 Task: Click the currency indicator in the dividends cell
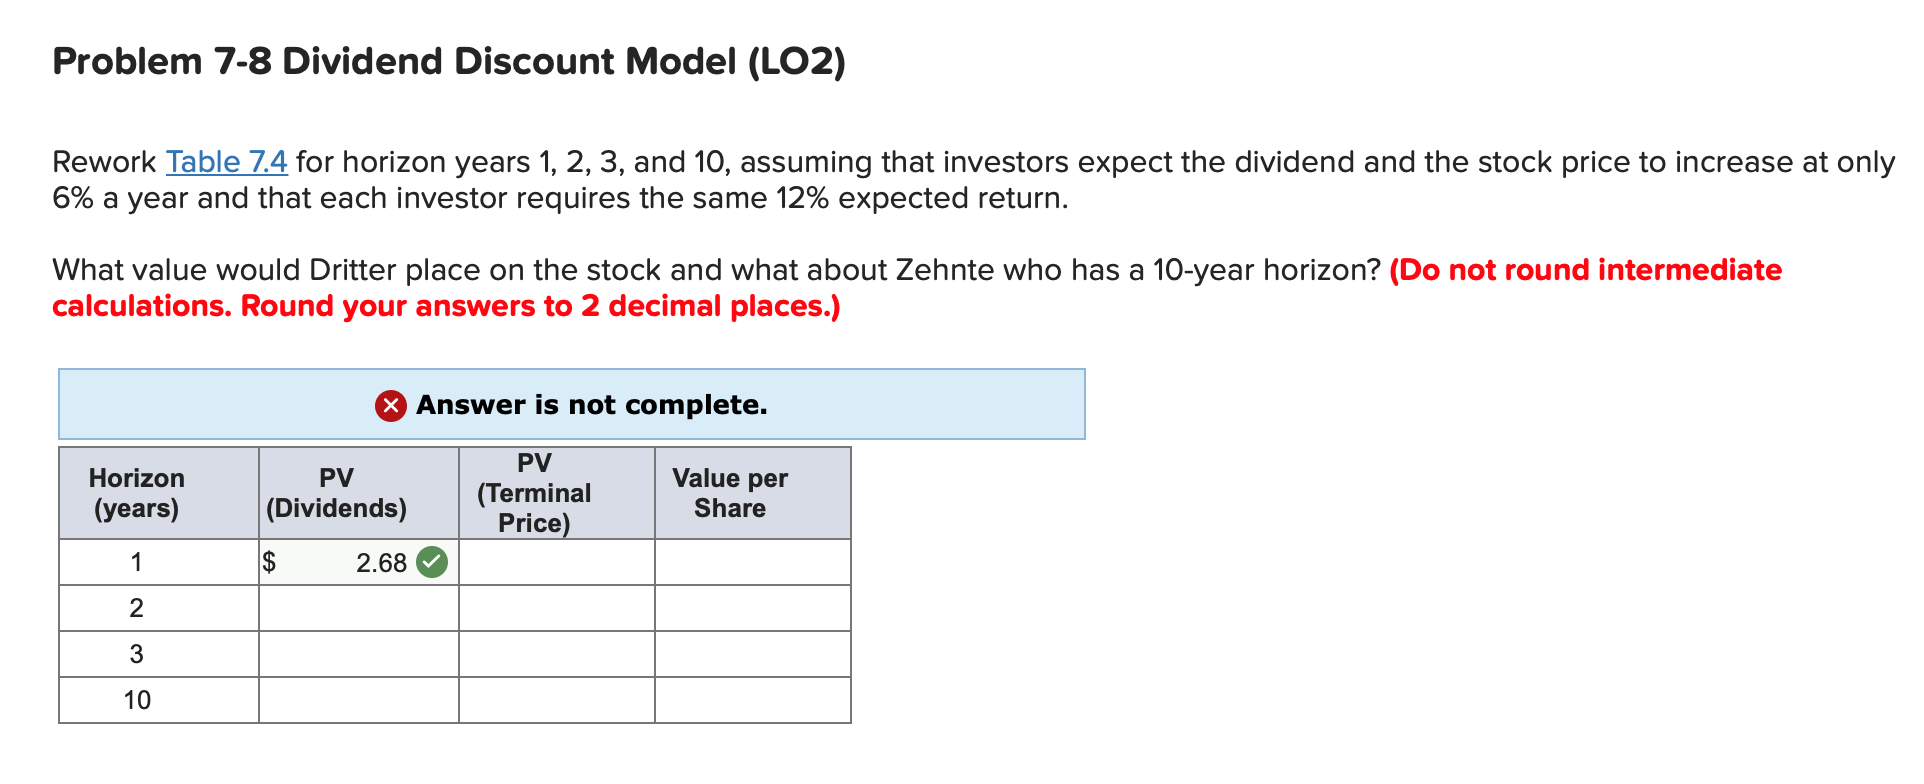coord(270,562)
